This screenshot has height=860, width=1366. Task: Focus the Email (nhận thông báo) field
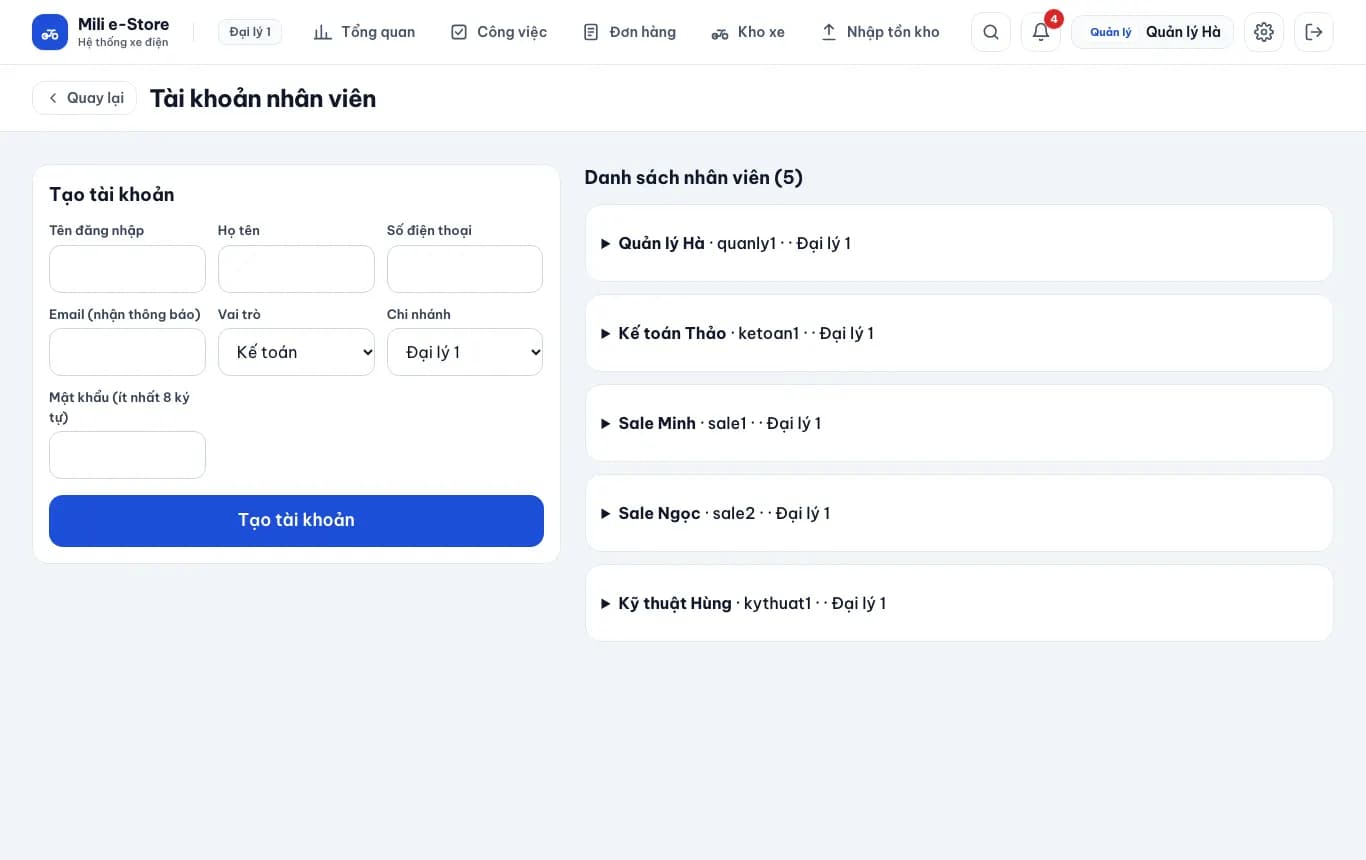point(127,352)
